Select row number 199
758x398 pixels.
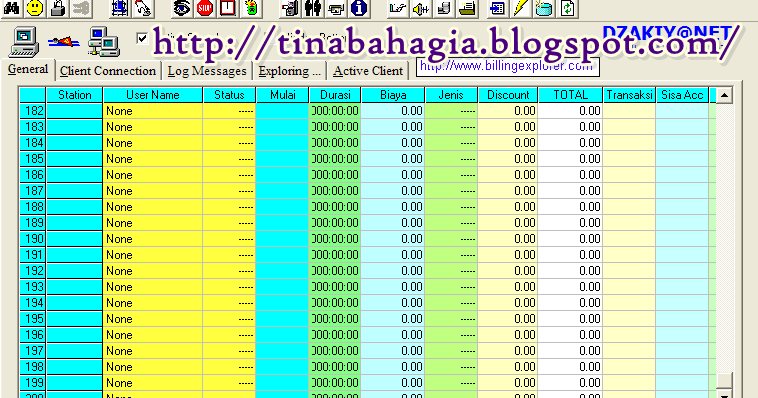click(33, 383)
